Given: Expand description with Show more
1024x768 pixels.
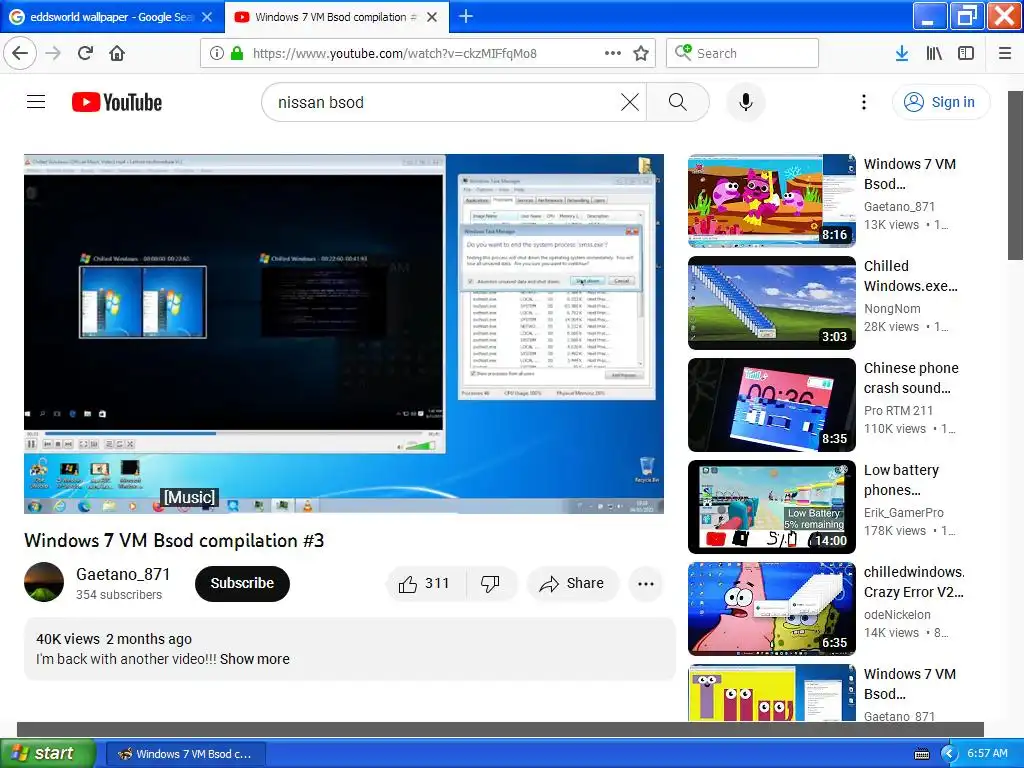Looking at the screenshot, I should pos(255,659).
